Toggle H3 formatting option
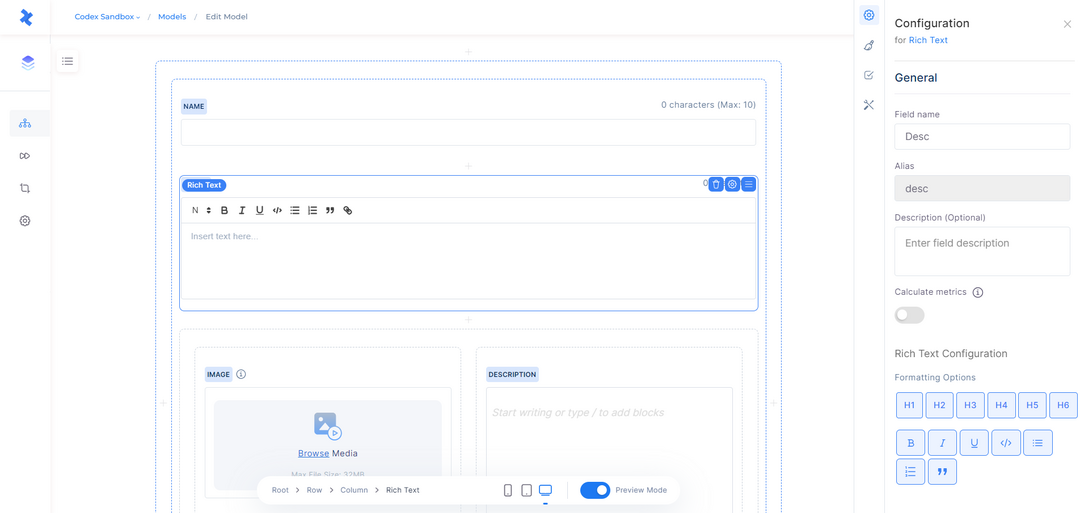1080x513 pixels. [970, 406]
